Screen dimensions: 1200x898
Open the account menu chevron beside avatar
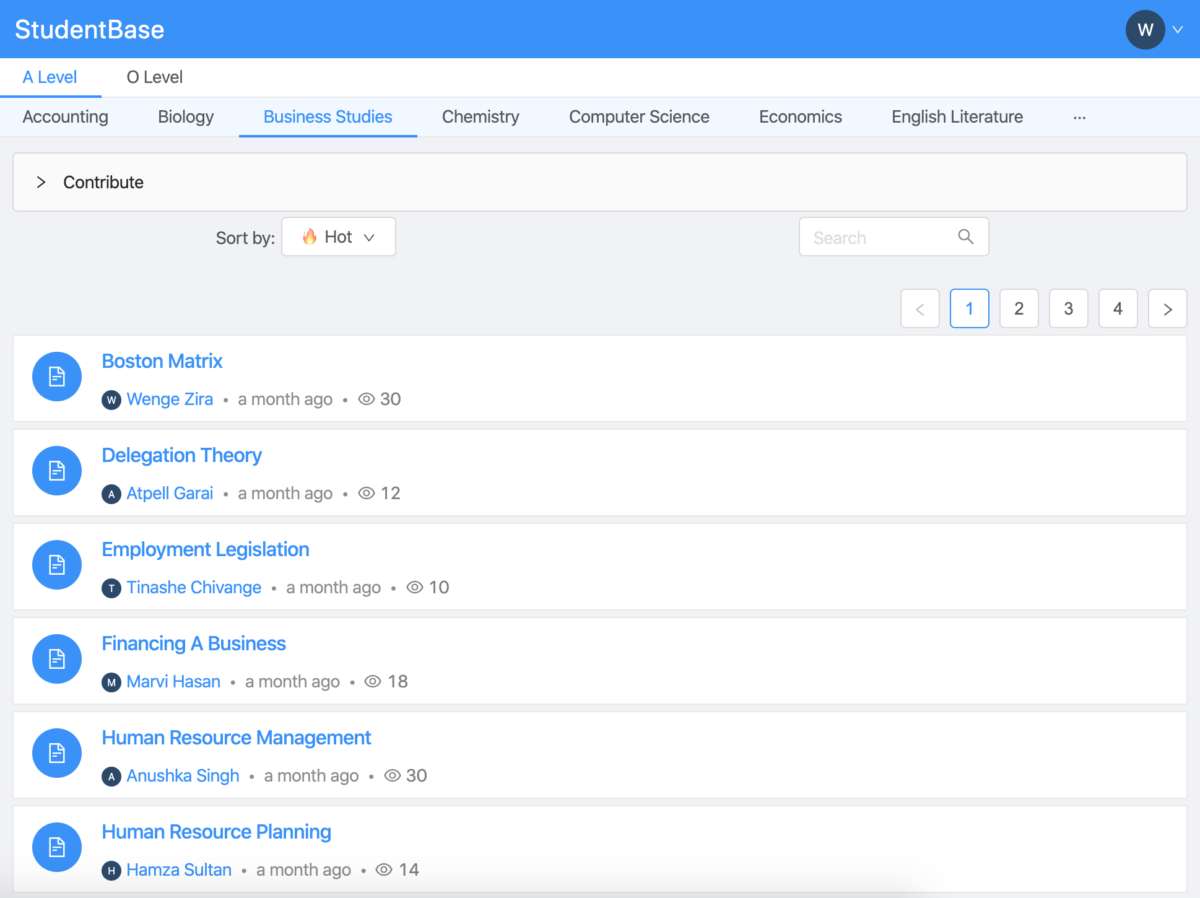[1178, 29]
